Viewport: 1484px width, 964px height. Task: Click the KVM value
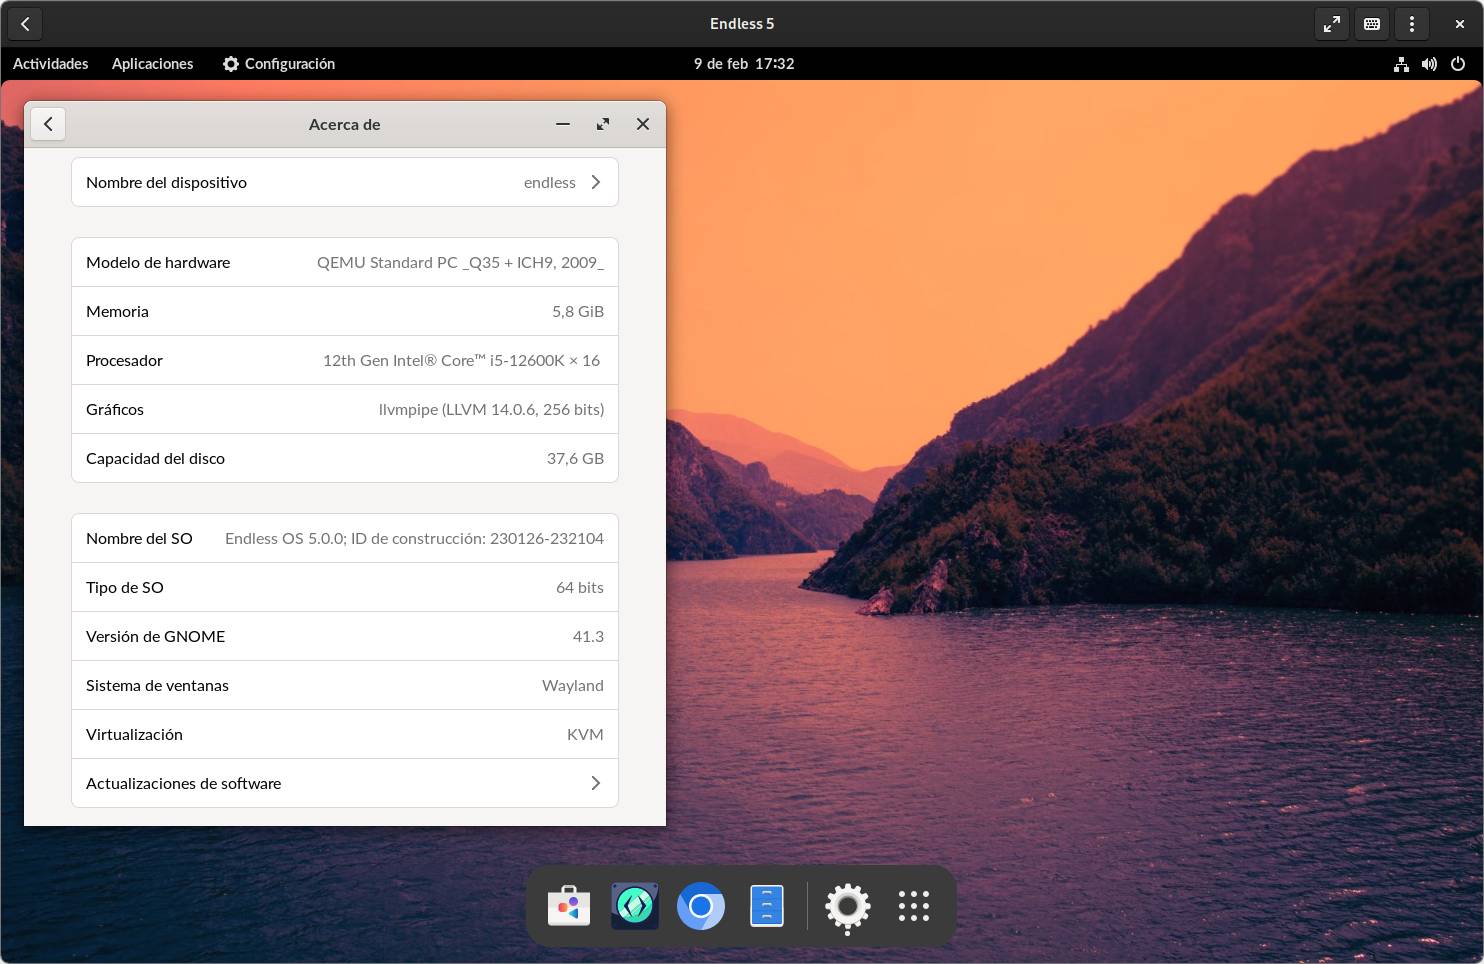click(585, 734)
